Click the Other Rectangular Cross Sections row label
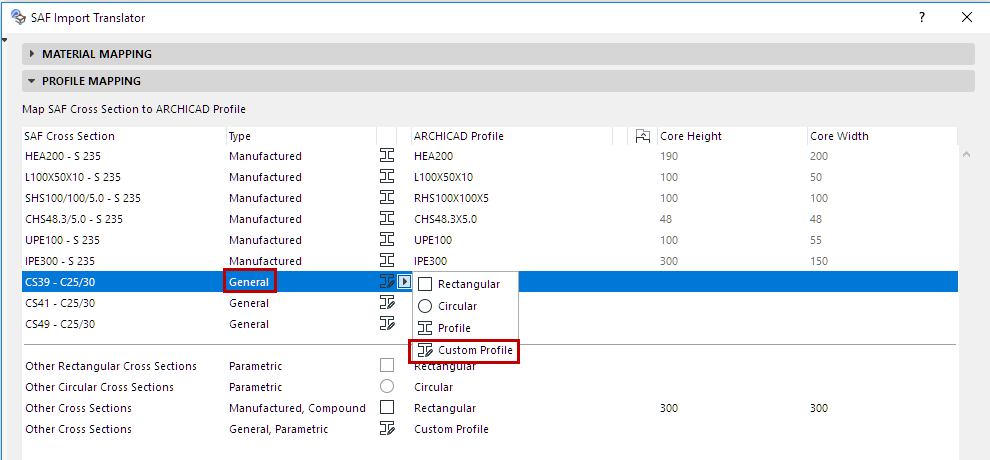 point(110,366)
